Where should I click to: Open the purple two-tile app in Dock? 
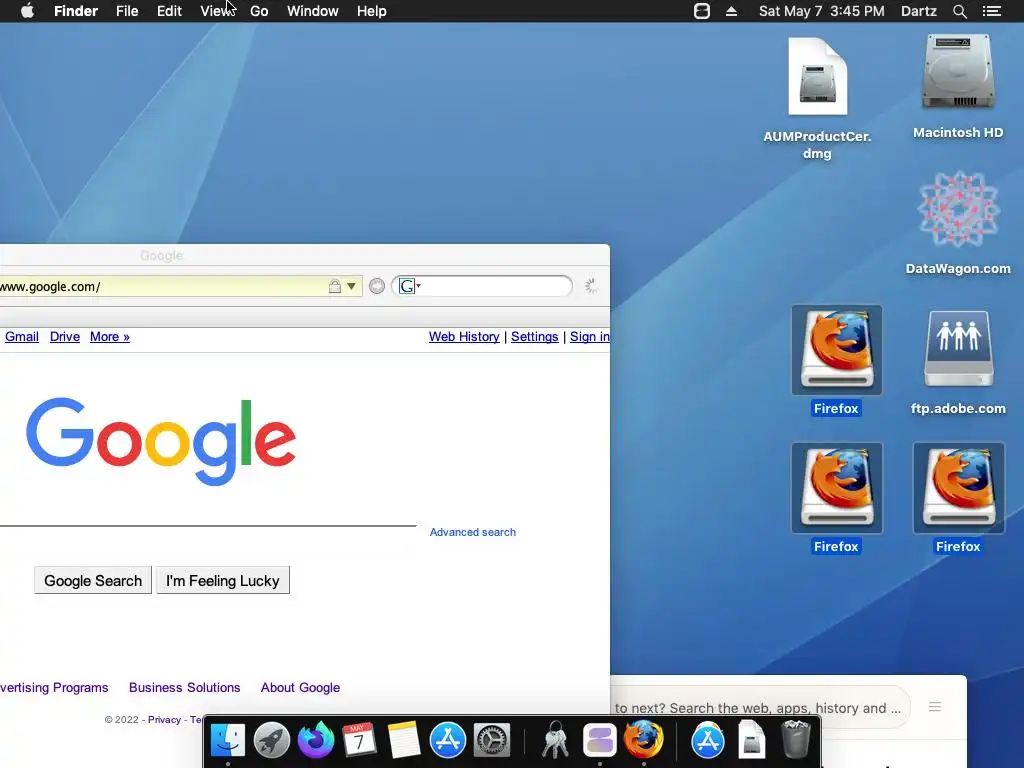pyautogui.click(x=600, y=740)
